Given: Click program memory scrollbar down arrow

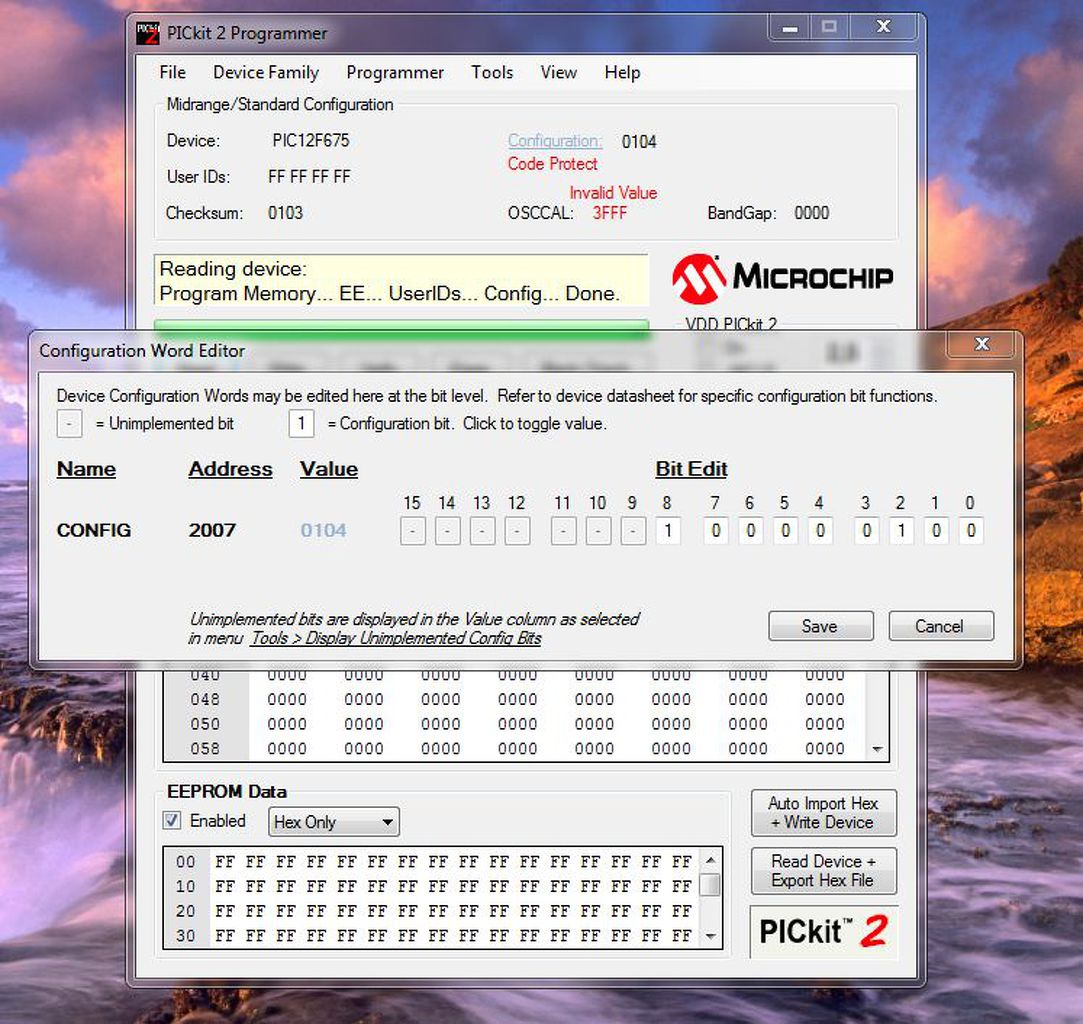Looking at the screenshot, I should click(x=877, y=749).
